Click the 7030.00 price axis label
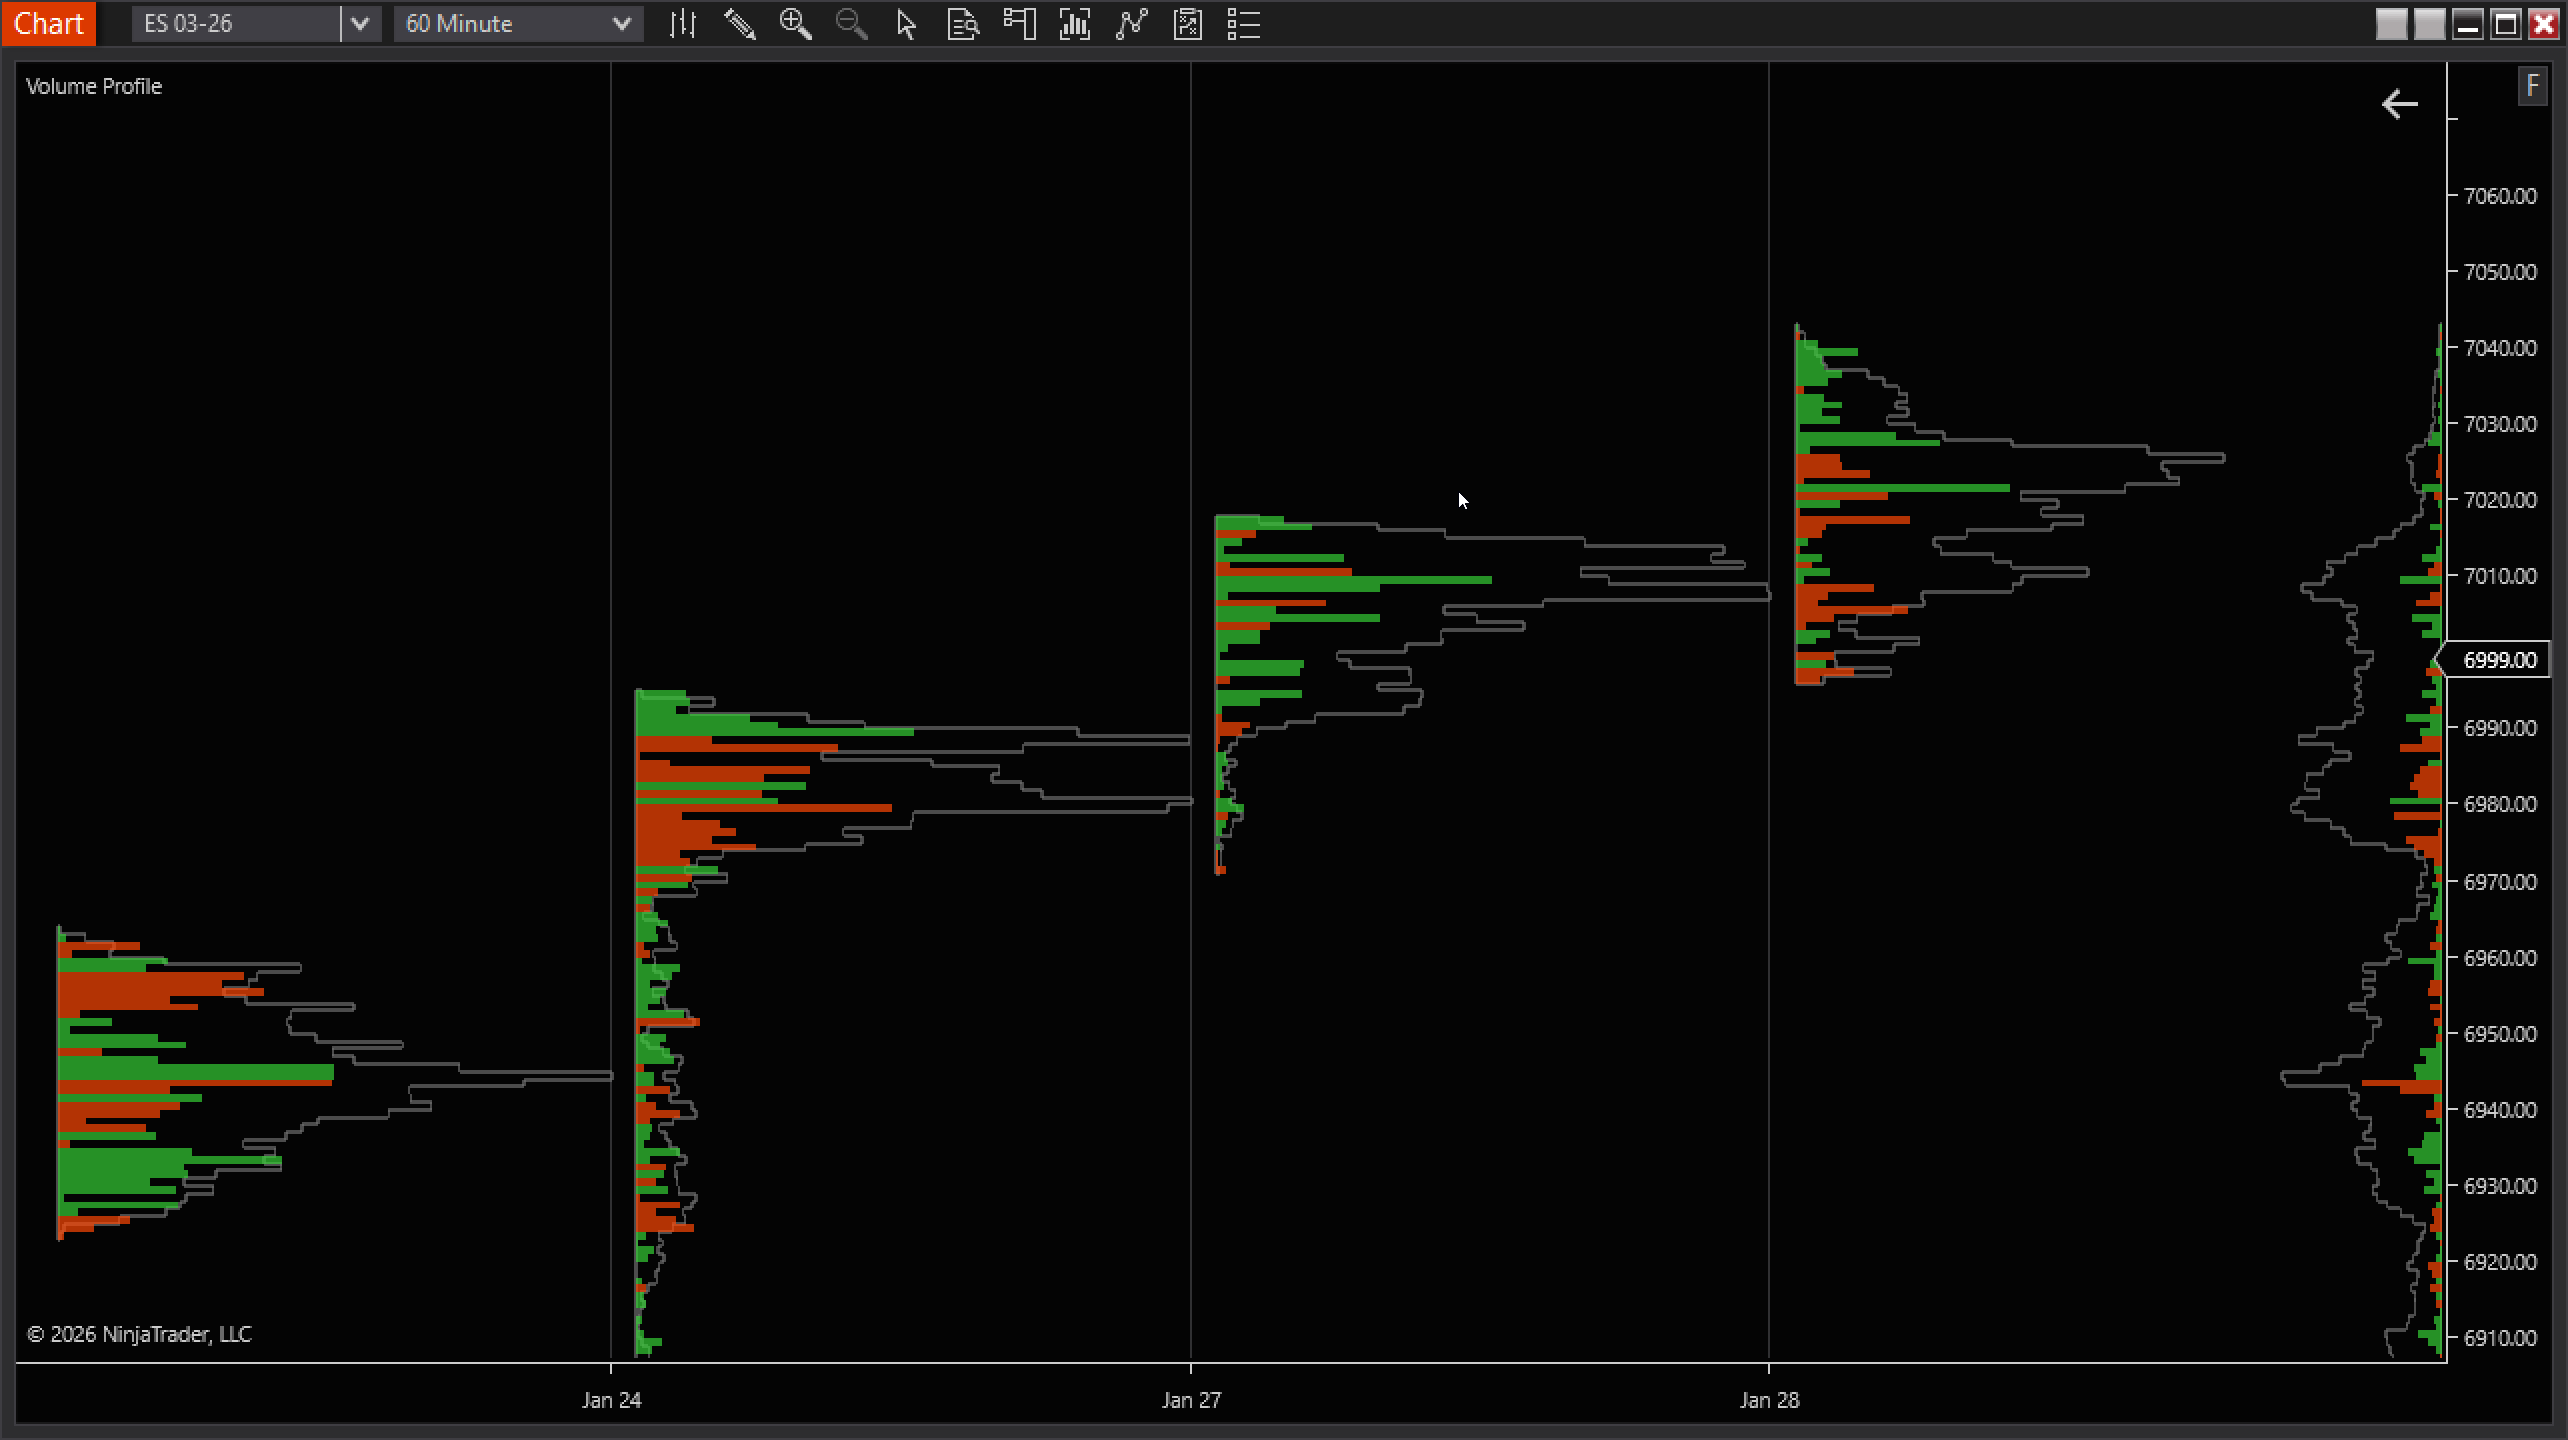Image resolution: width=2568 pixels, height=1440 pixels. pos(2500,424)
